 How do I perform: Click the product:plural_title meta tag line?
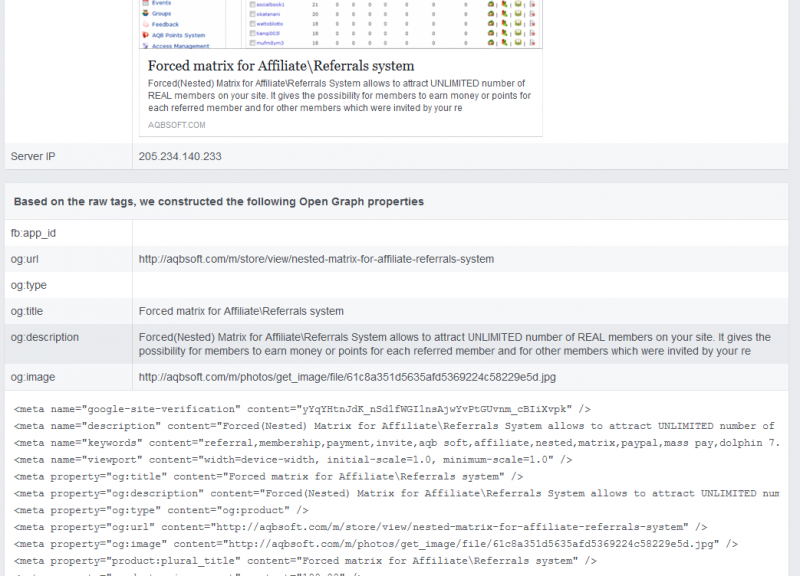(x=305, y=561)
